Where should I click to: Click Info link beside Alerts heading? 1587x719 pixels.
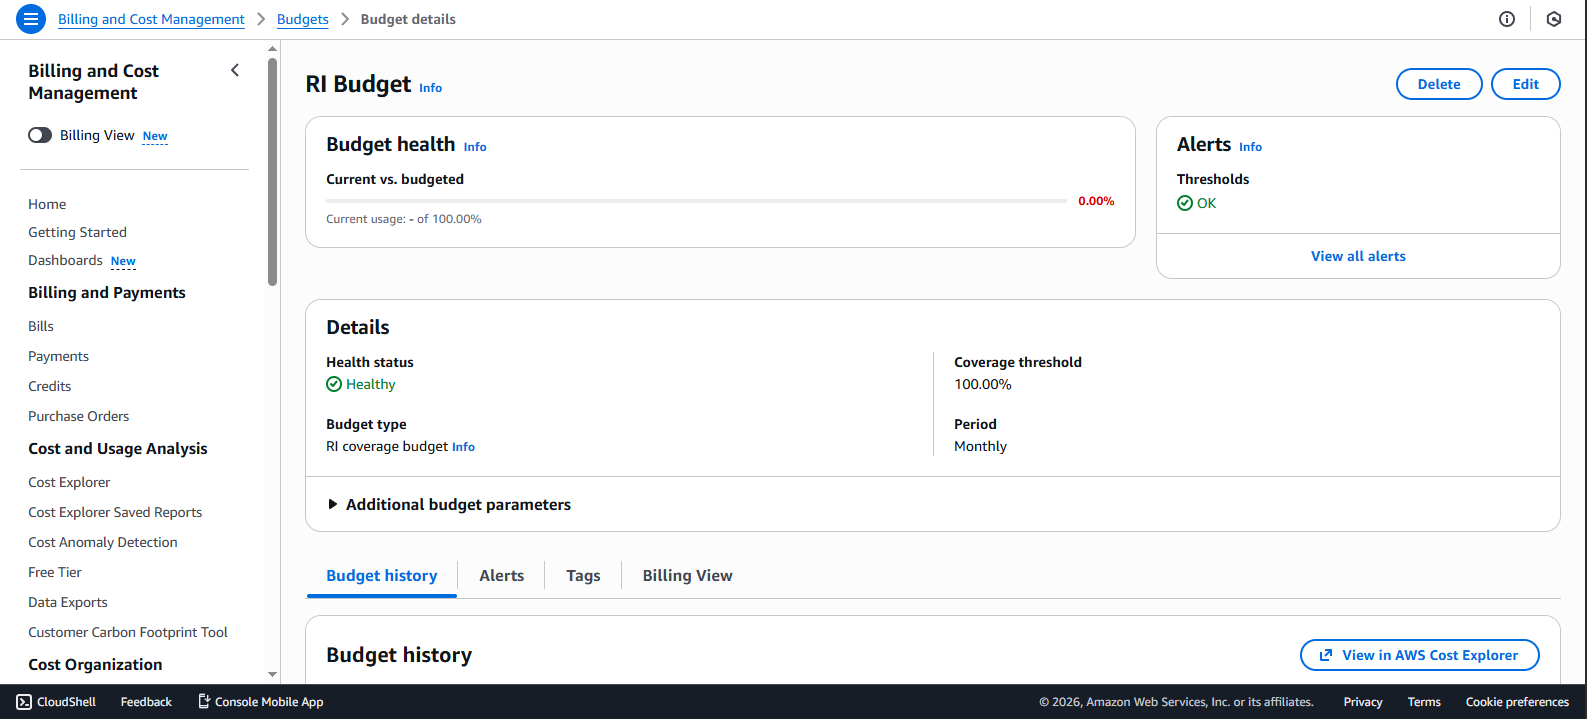coord(1250,147)
